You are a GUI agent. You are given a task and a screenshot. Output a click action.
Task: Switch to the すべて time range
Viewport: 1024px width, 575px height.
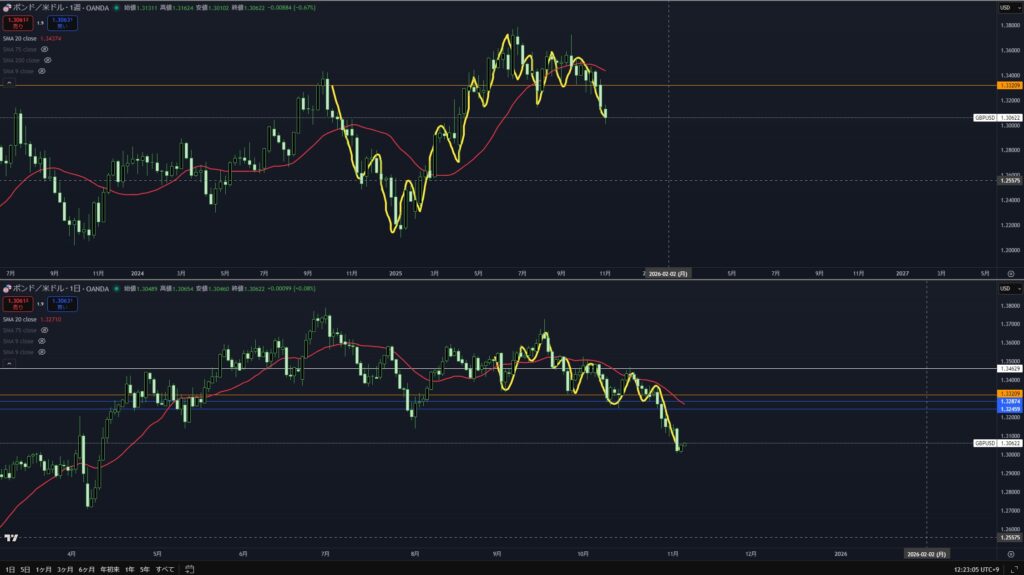[165, 569]
